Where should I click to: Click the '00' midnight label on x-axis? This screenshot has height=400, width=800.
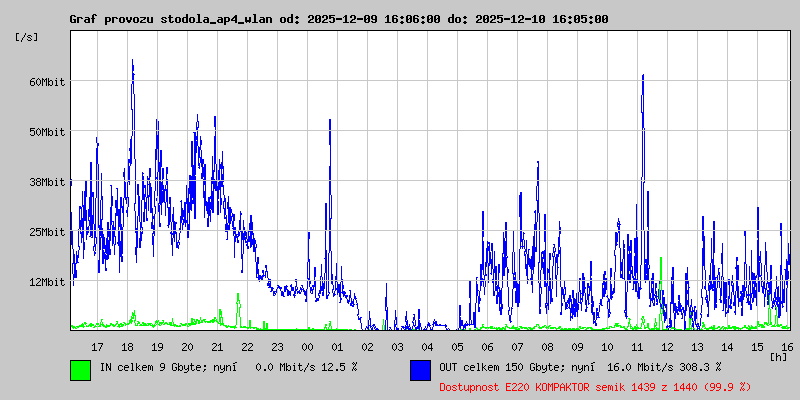click(307, 347)
